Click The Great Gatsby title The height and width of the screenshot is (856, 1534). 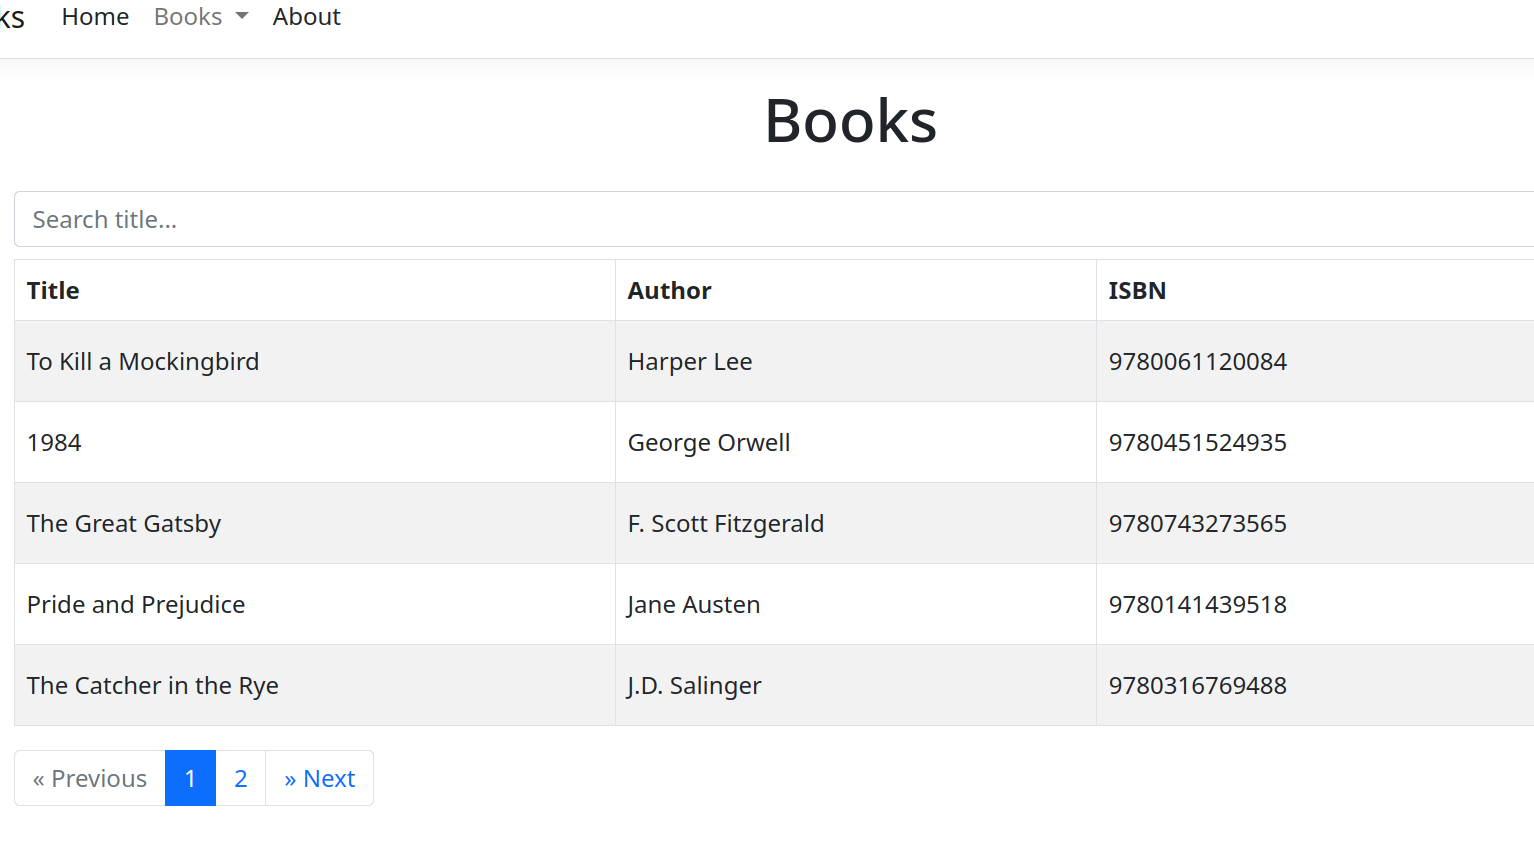click(x=124, y=524)
